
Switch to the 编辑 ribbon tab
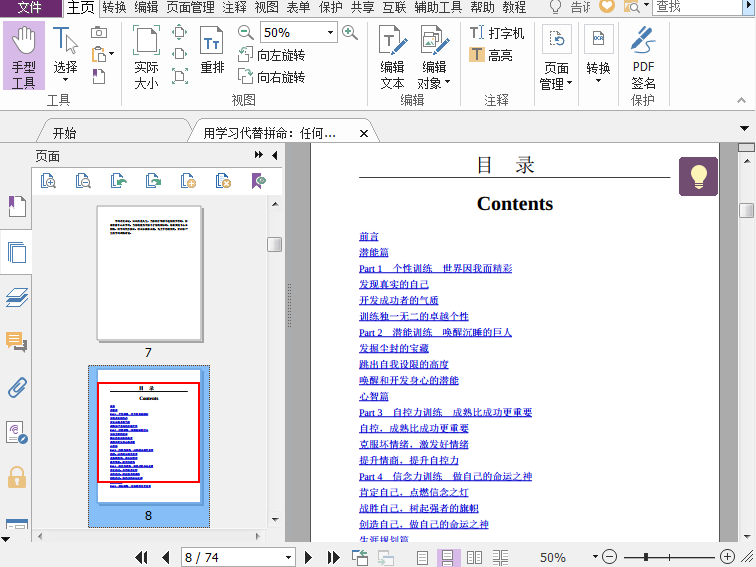tap(146, 7)
